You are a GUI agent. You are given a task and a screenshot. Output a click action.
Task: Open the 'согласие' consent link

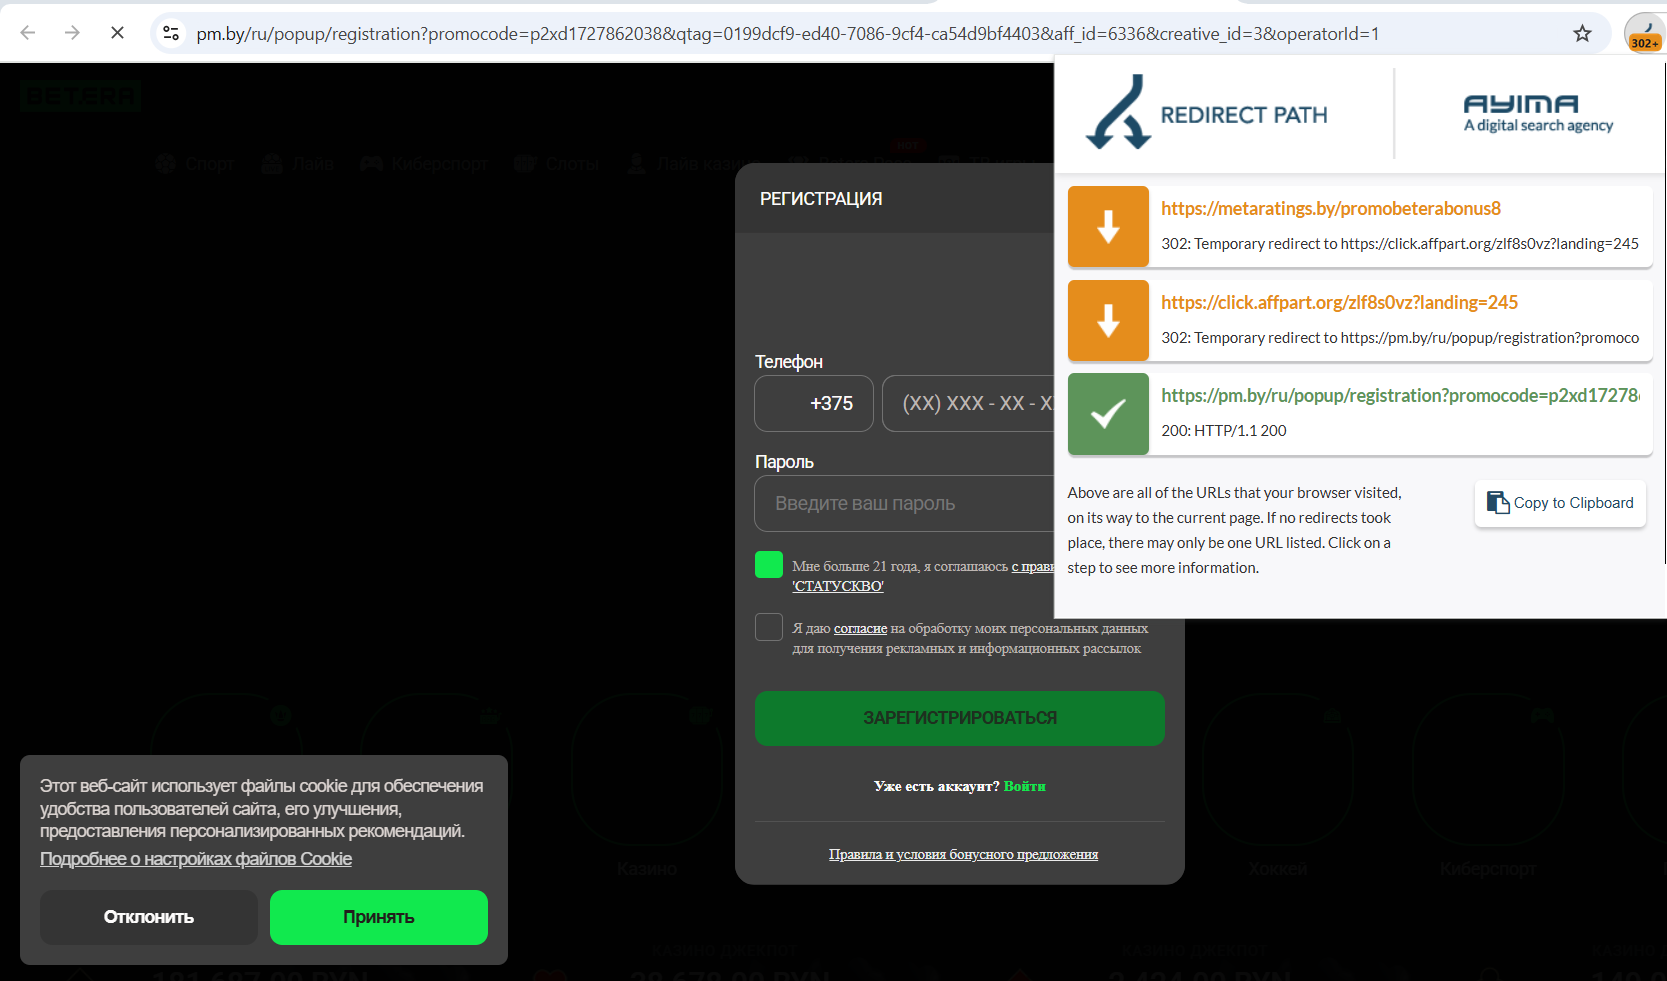861,629
